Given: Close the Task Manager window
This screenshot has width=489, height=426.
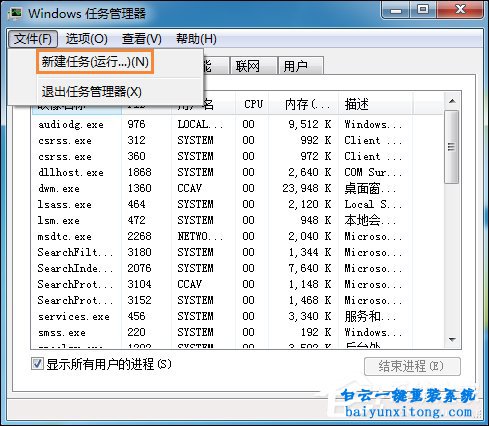Looking at the screenshot, I should tap(461, 10).
